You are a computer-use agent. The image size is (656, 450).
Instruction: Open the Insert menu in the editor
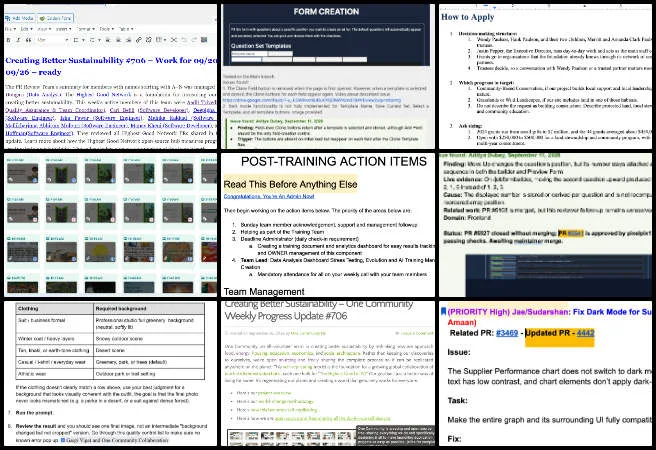[63, 29]
